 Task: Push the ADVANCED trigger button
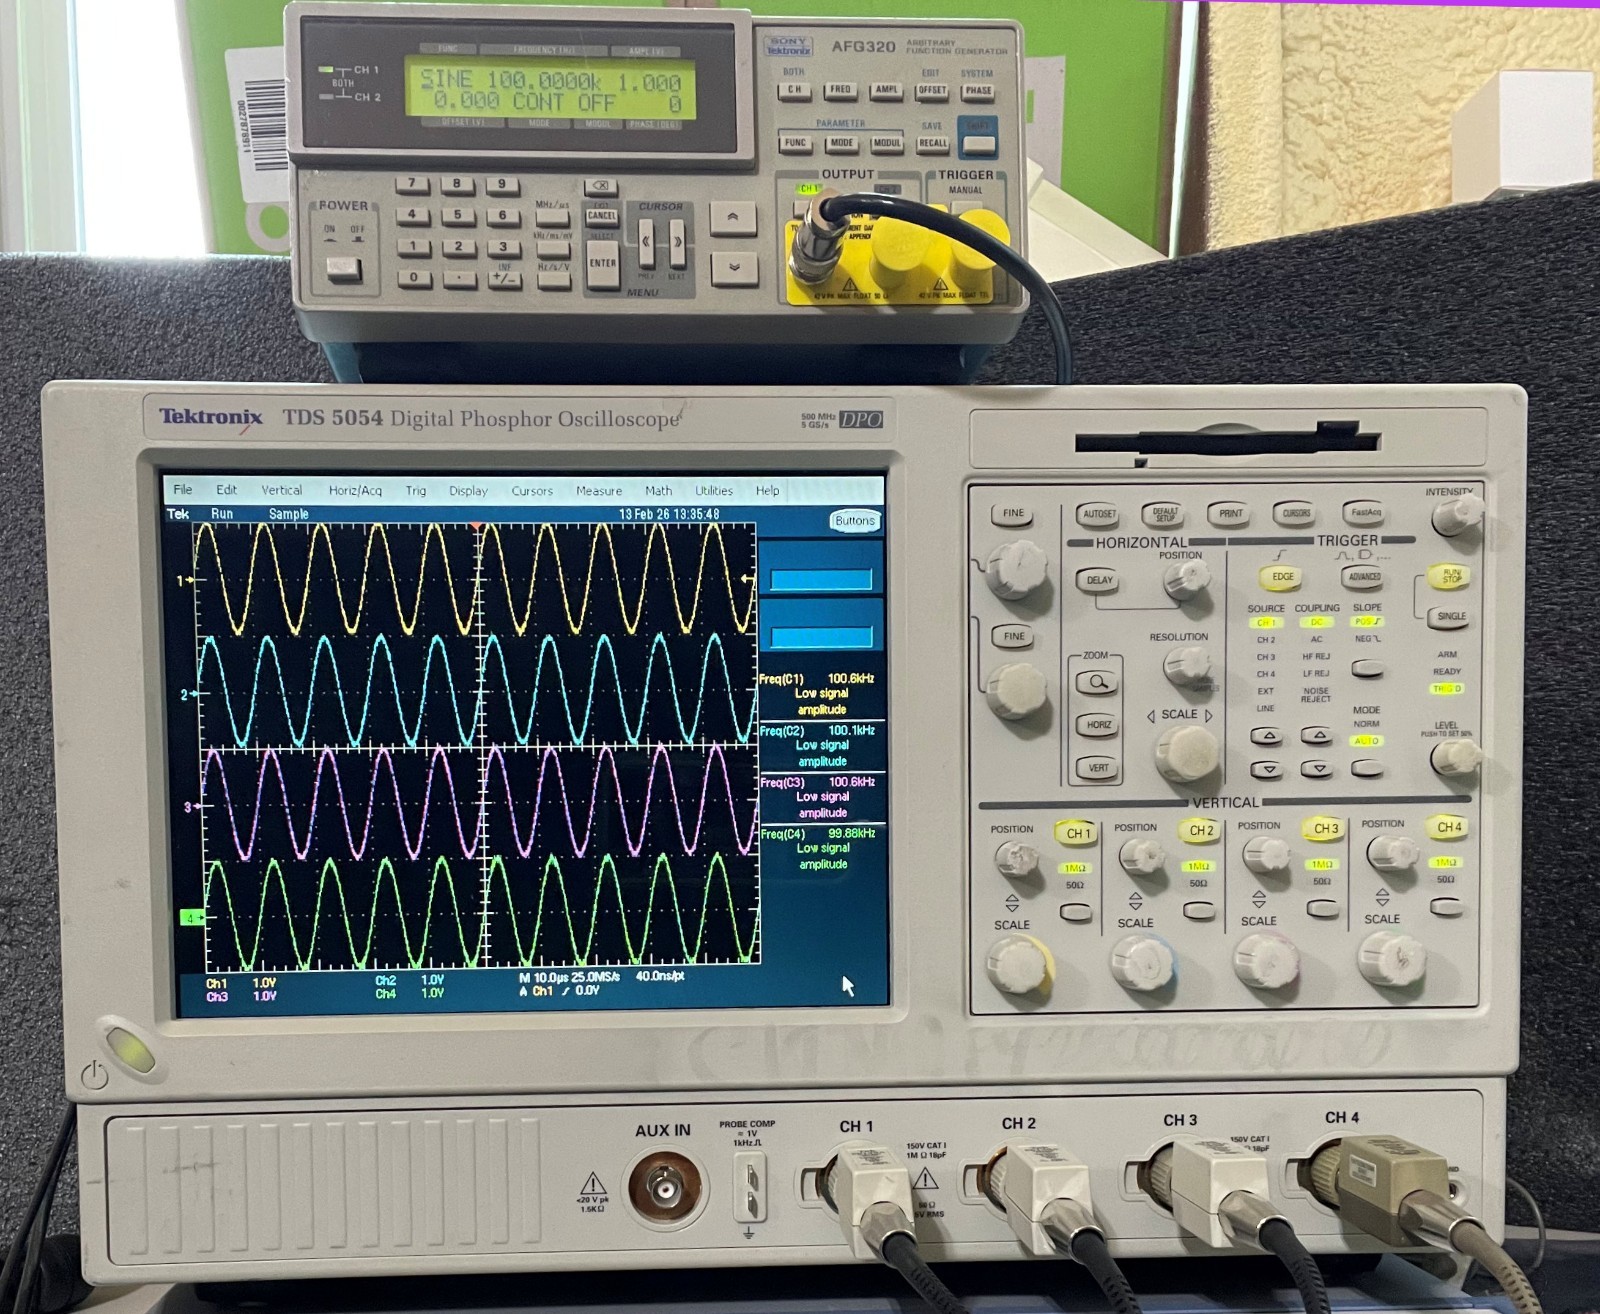point(1364,577)
